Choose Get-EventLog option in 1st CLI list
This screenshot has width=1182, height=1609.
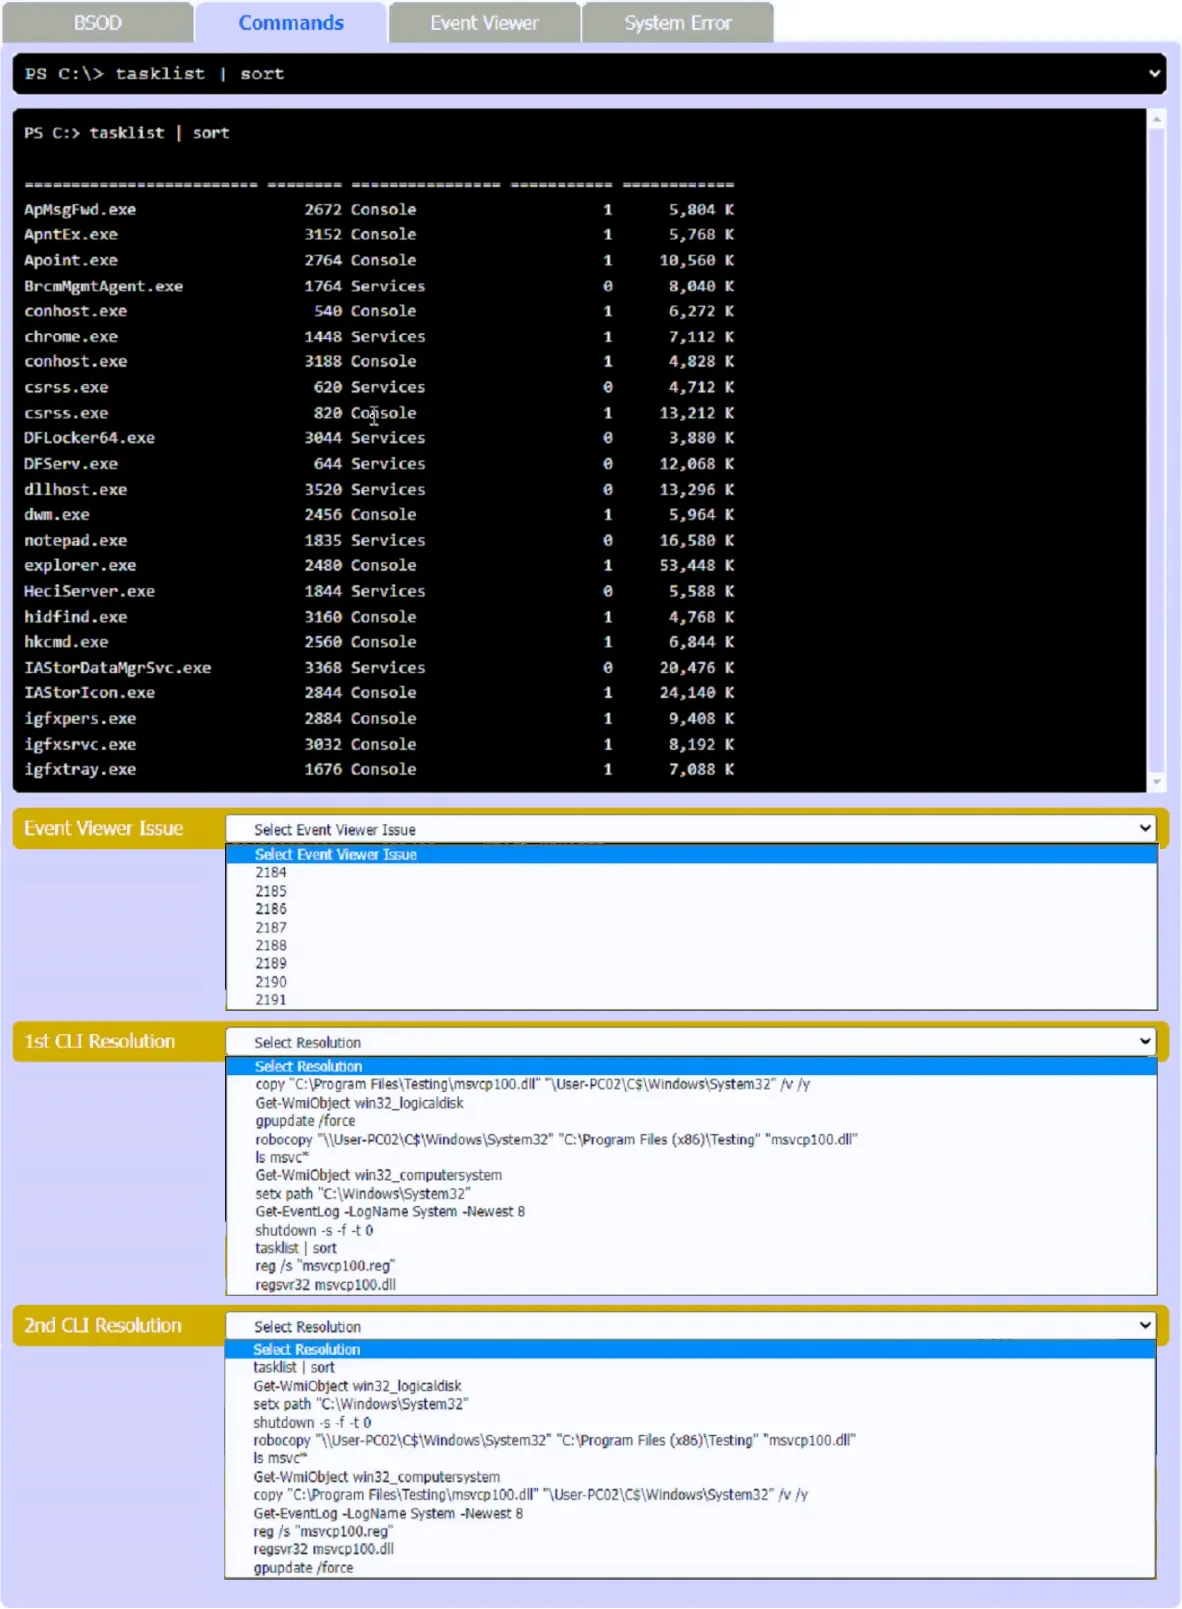click(x=691, y=1212)
